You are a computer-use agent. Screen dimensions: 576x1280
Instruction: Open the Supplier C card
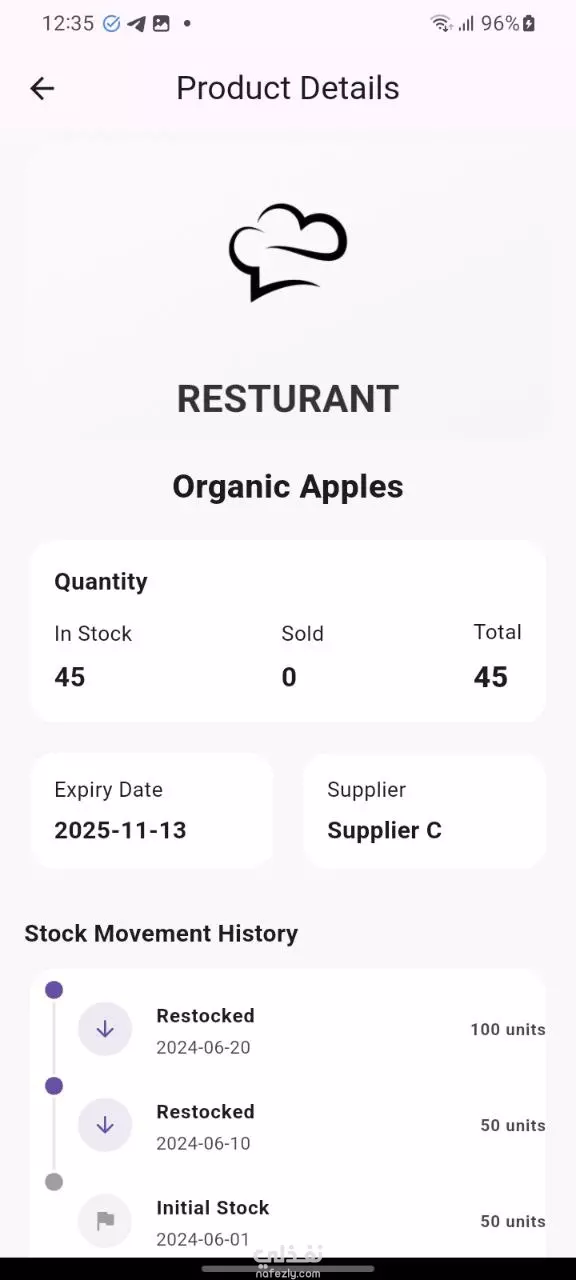(424, 811)
